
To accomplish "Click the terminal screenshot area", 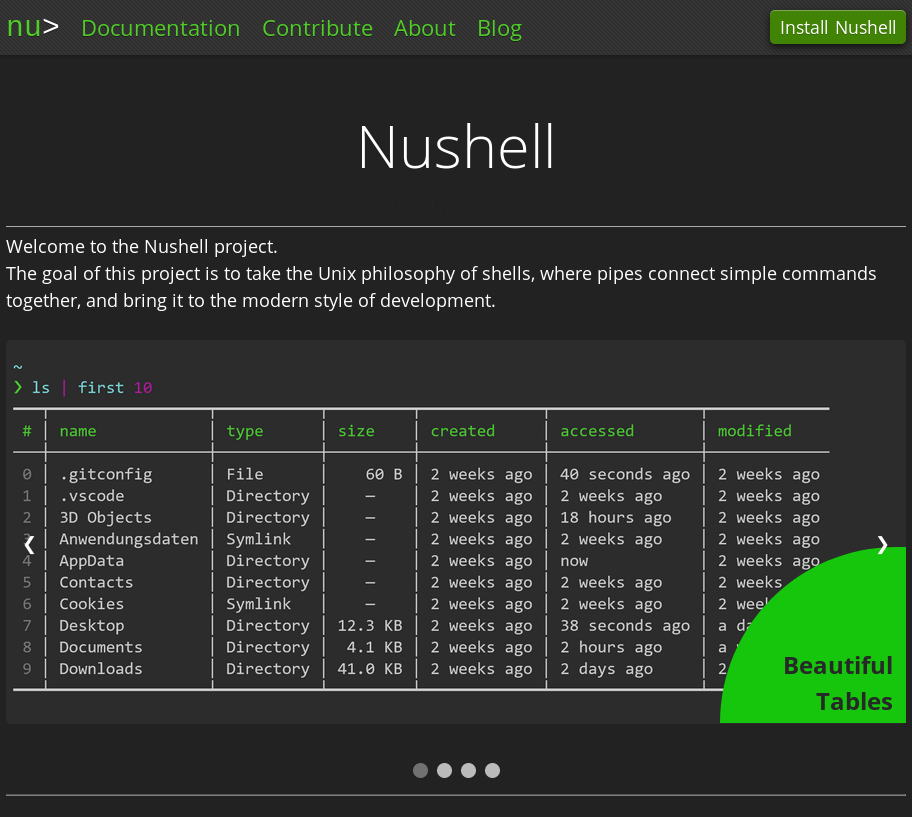I will tap(456, 530).
